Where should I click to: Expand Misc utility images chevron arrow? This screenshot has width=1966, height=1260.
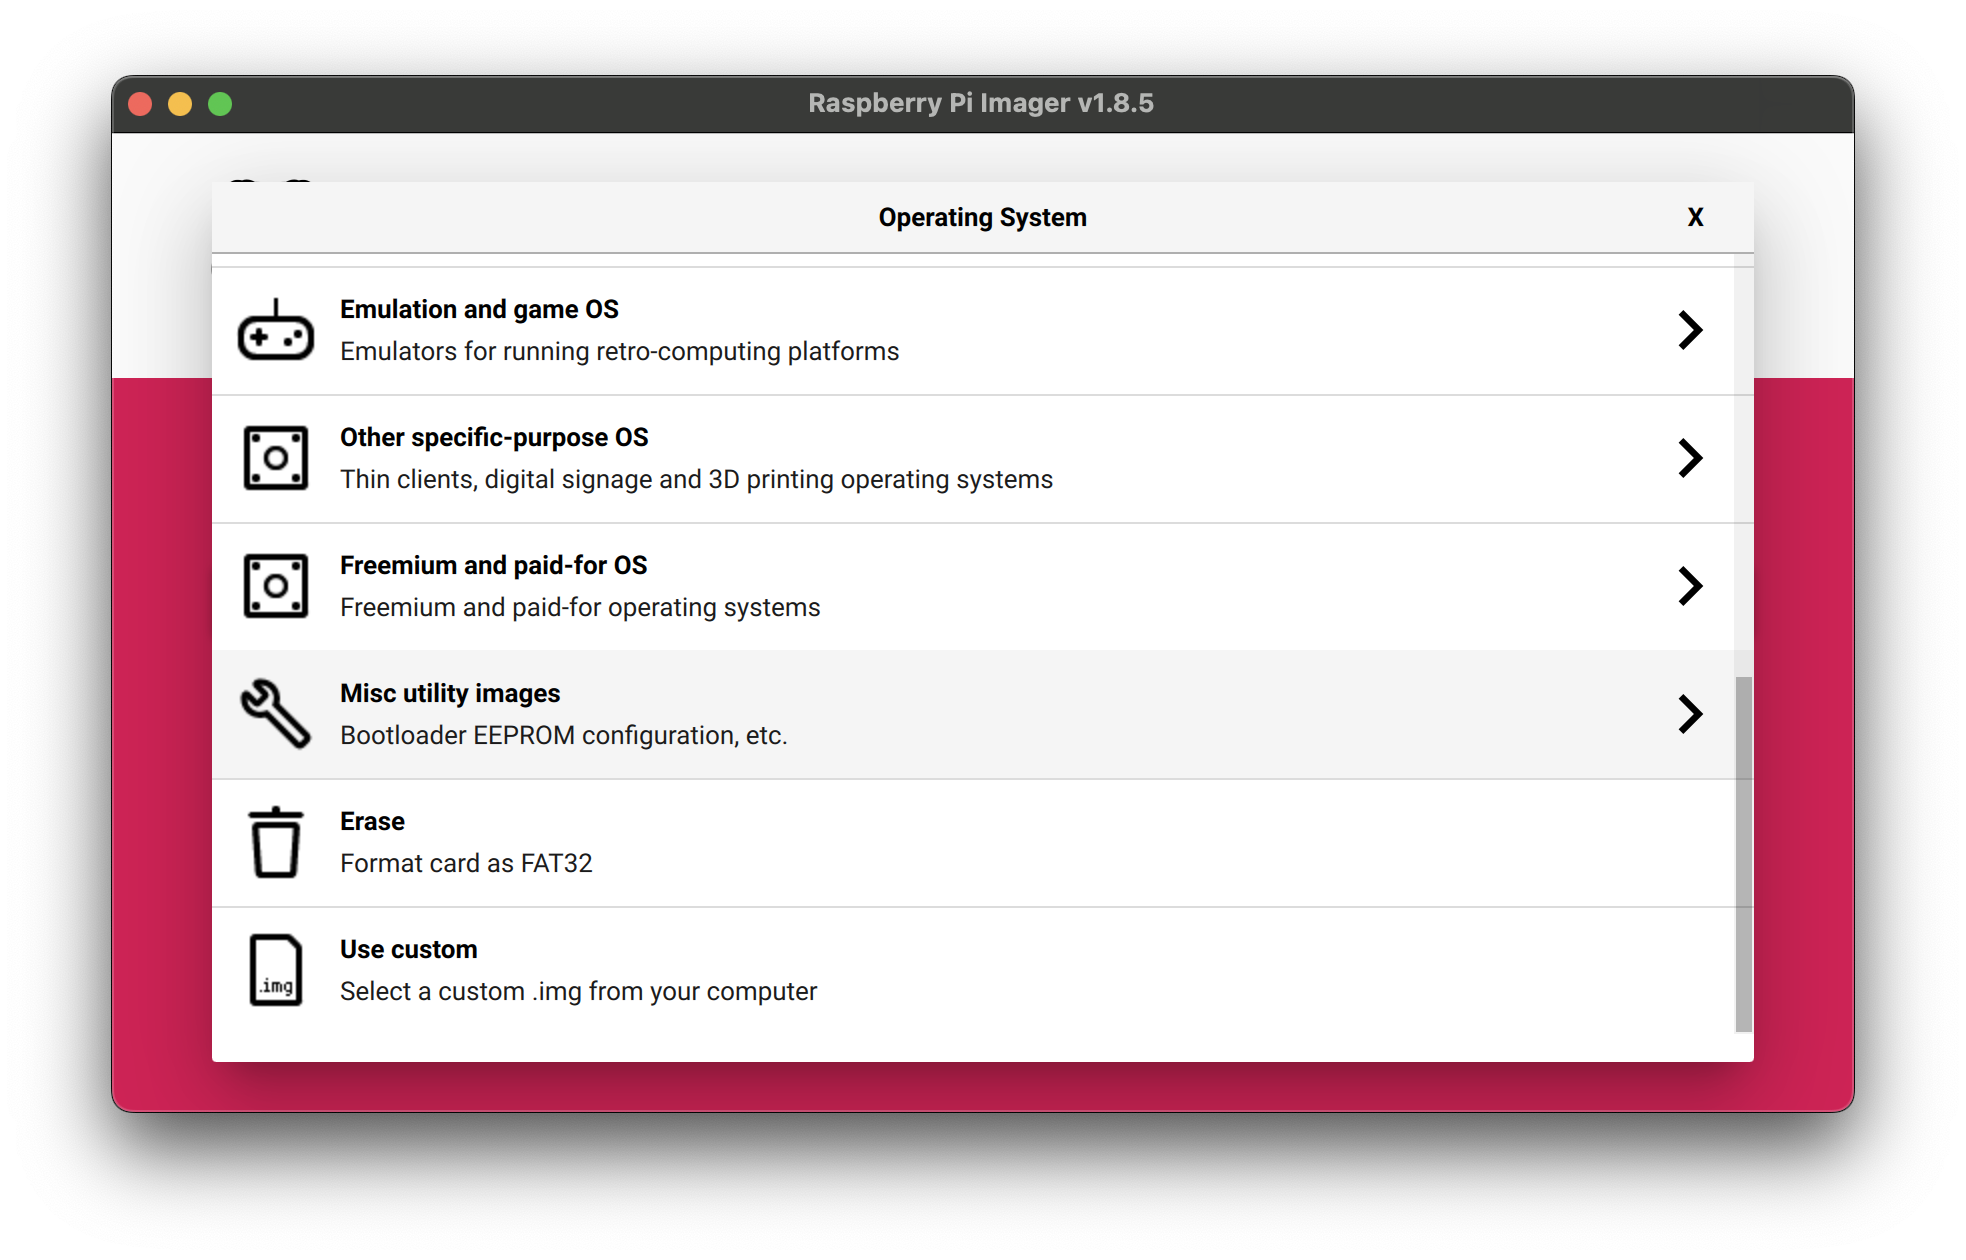[1690, 714]
